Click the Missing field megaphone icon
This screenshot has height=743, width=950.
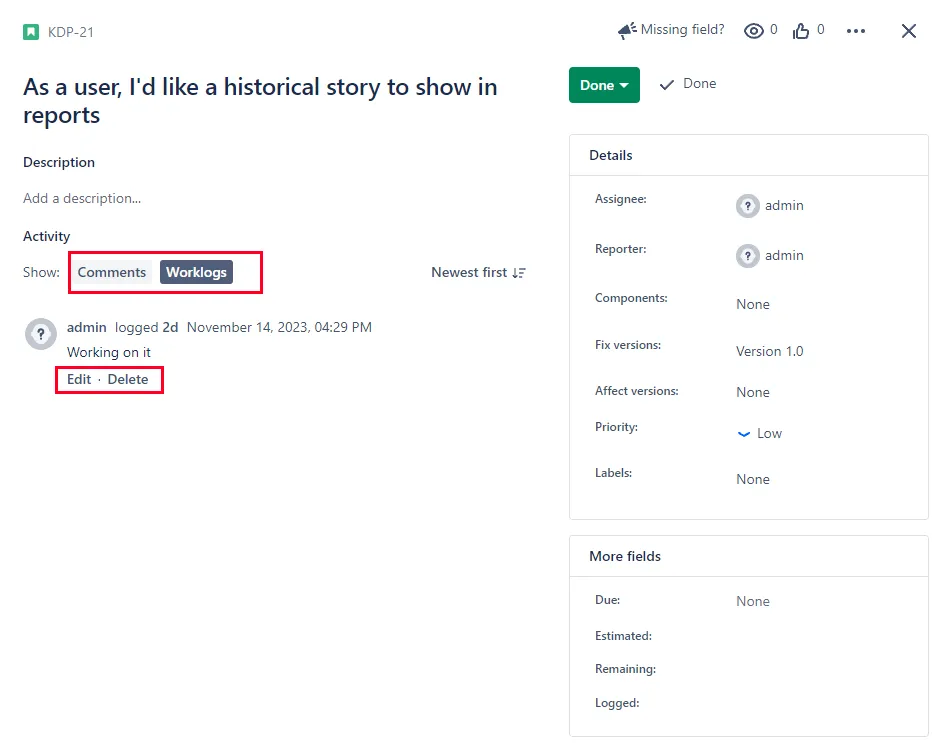[x=626, y=30]
